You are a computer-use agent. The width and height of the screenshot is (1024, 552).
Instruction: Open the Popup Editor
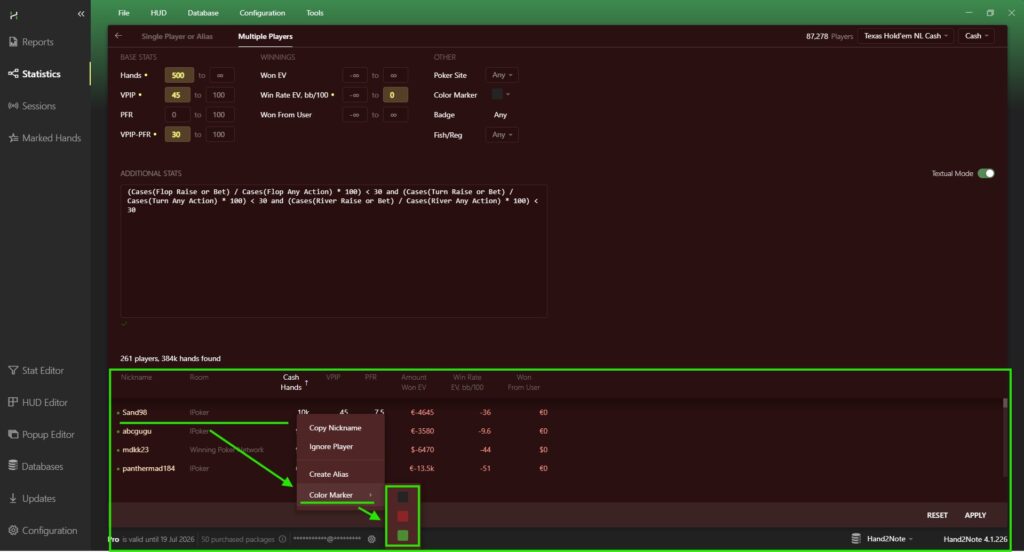(x=47, y=435)
